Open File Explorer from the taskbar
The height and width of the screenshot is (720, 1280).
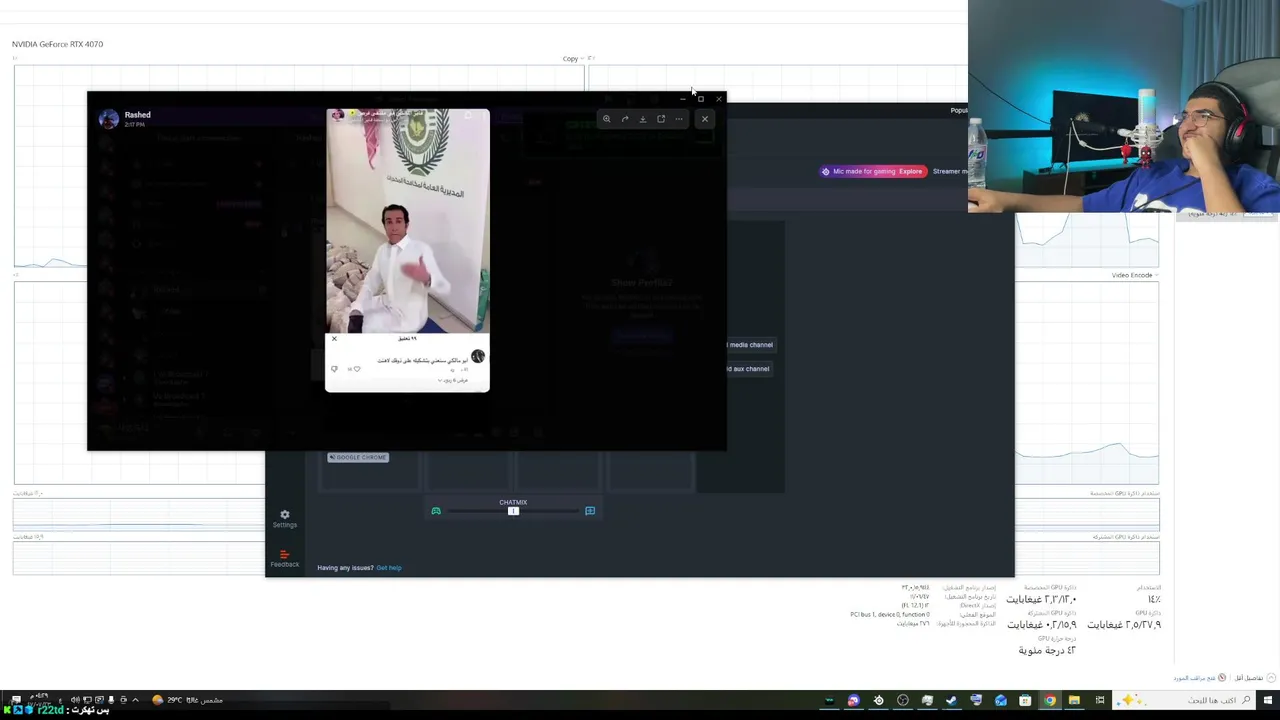click(1074, 700)
